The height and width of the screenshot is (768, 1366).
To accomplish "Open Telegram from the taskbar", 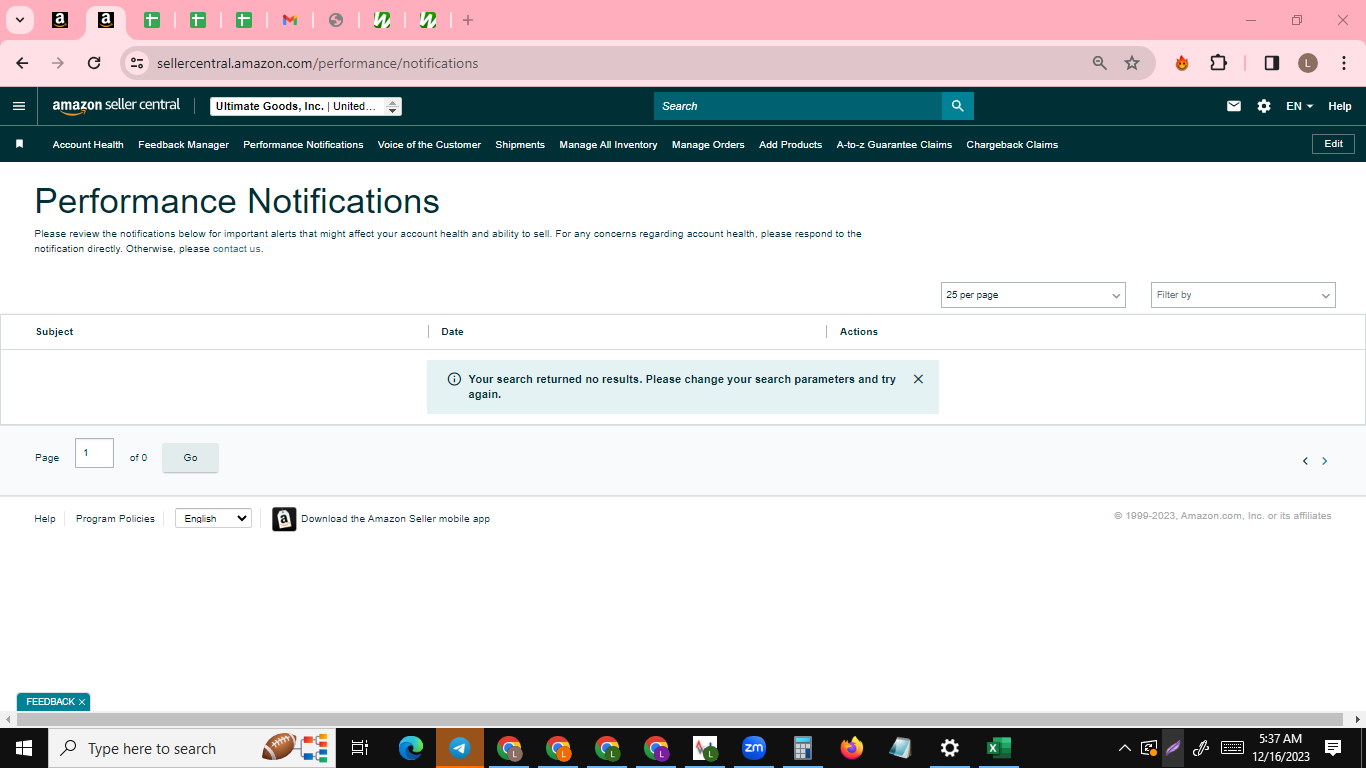I will (460, 748).
